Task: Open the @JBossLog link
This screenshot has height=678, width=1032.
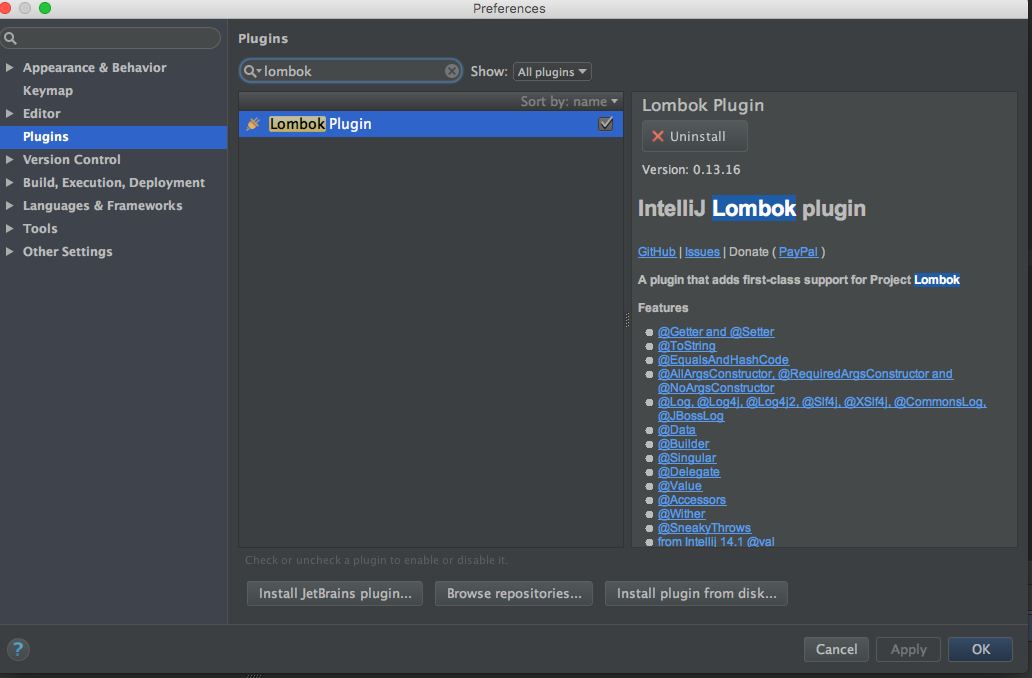Action: click(x=690, y=416)
